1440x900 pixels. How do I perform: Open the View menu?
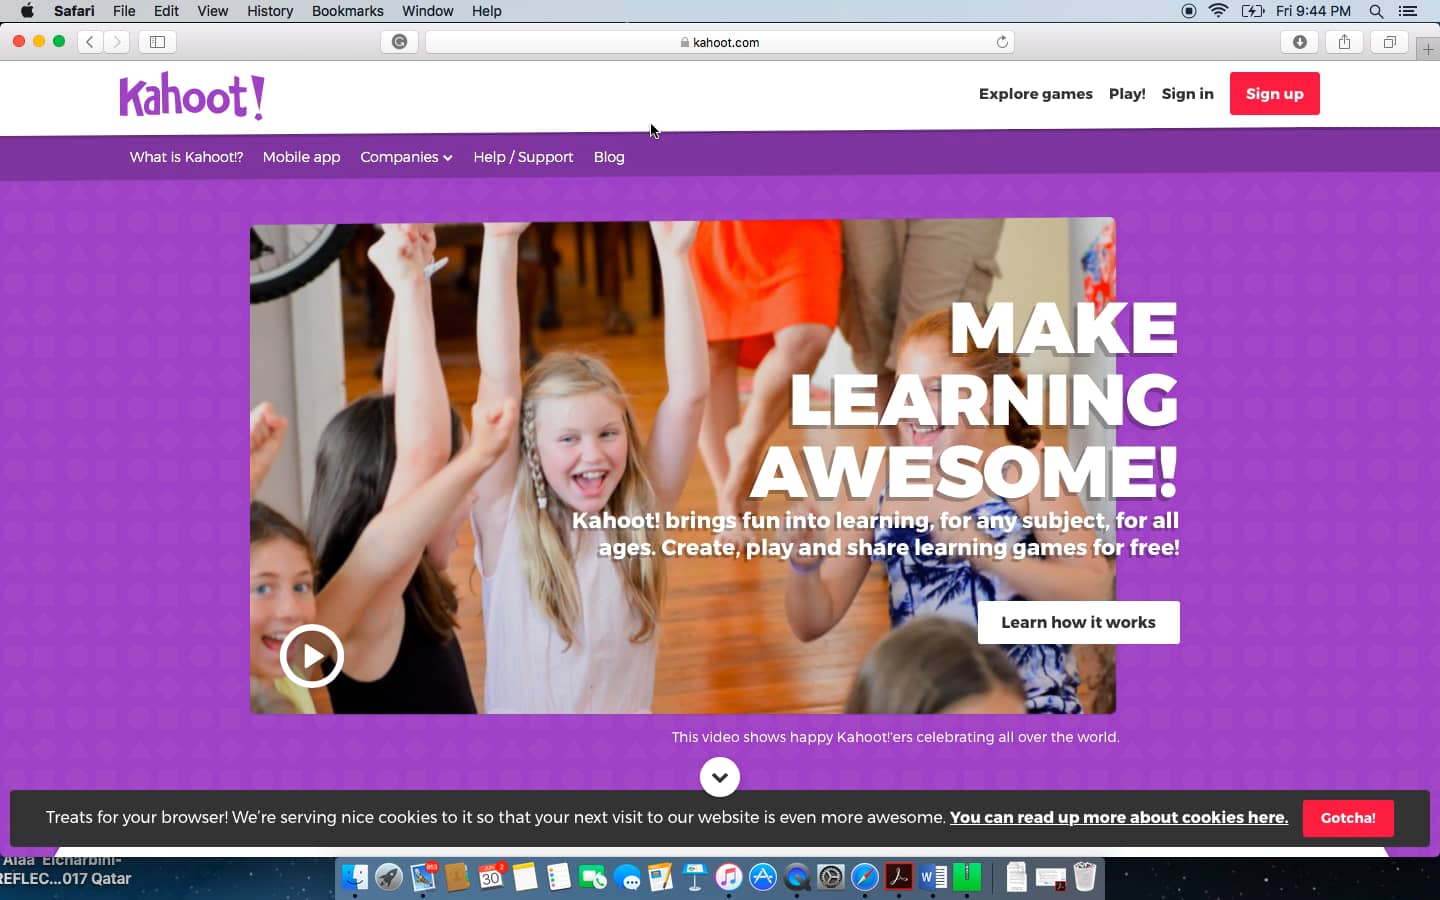(212, 11)
